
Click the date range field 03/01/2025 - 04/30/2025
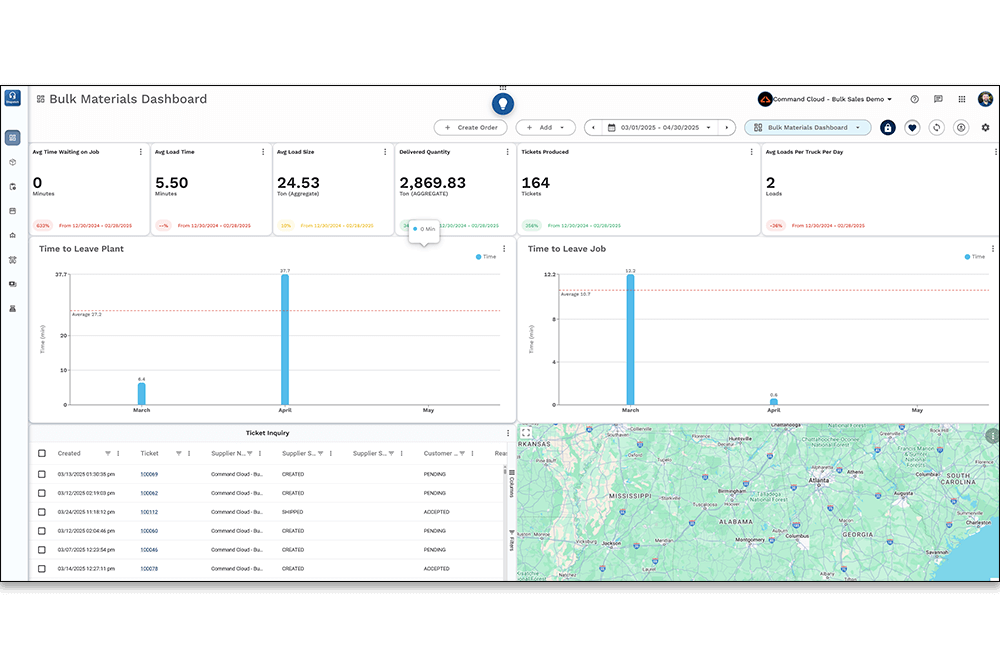pyautogui.click(x=659, y=128)
